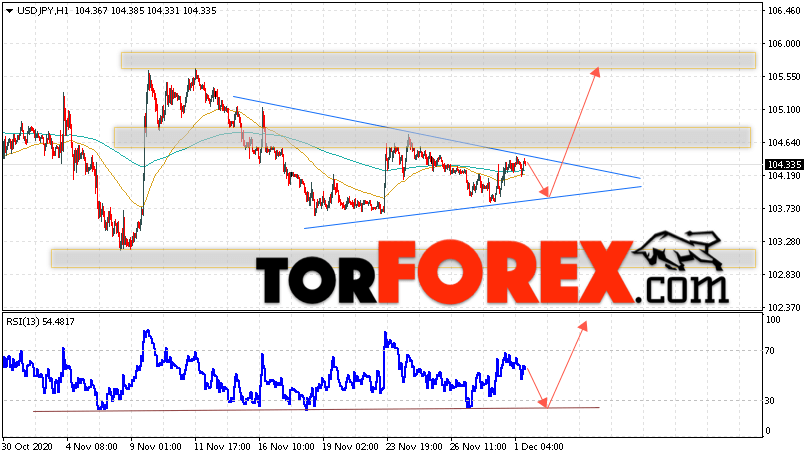Viewport: 808px width, 458px height.
Task: Open the chart menu triangle beside USDJPY,H1
Action: (x=10, y=11)
